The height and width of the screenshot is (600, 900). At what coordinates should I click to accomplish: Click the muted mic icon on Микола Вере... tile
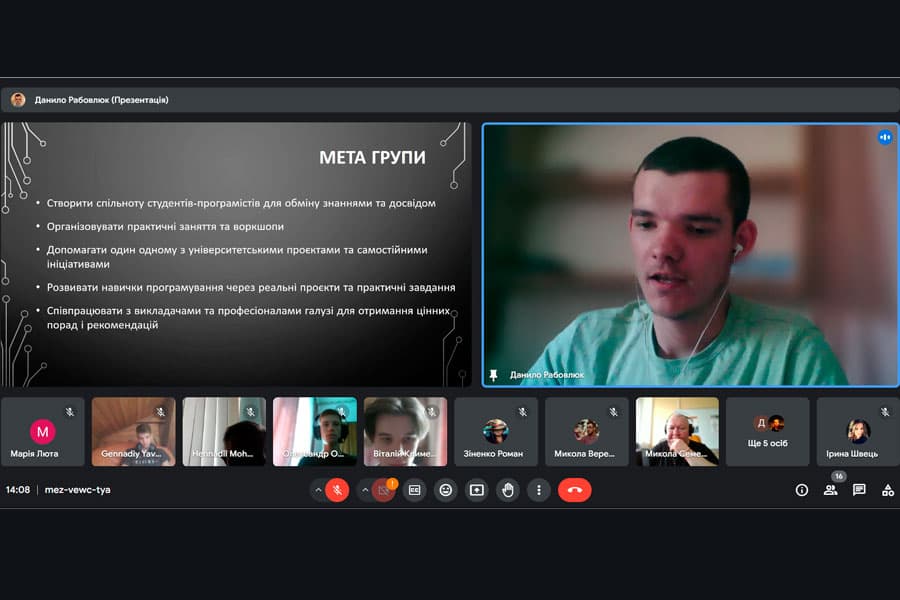coord(614,412)
